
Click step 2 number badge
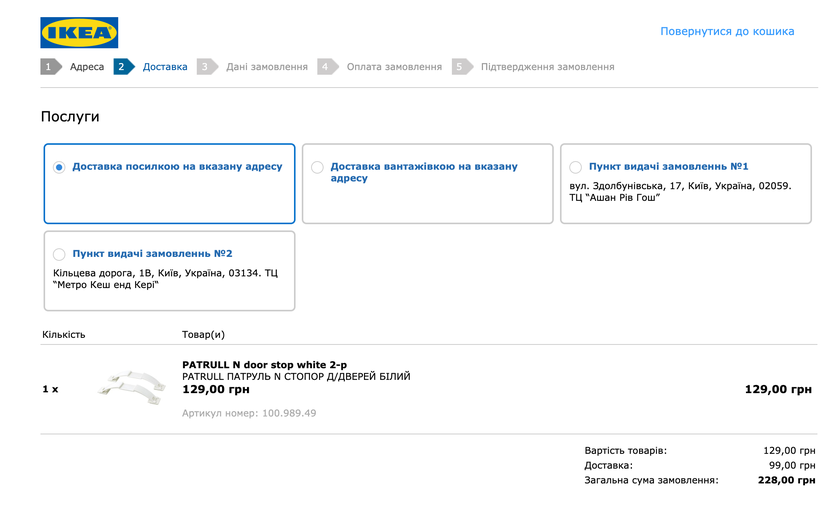pos(121,67)
